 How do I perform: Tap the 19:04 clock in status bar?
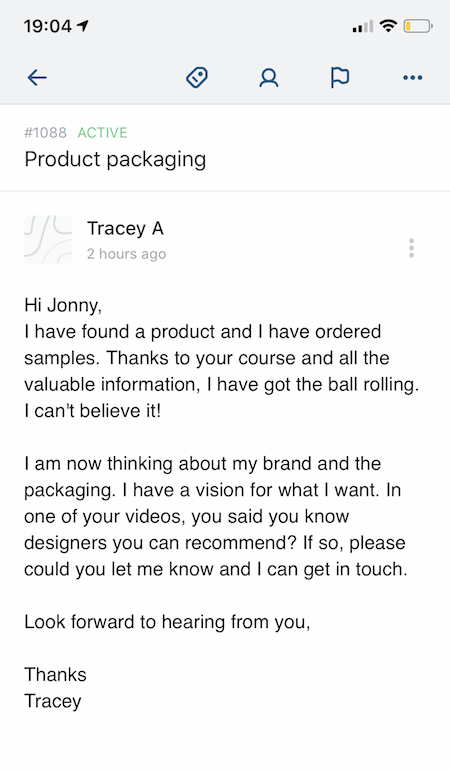(48, 26)
